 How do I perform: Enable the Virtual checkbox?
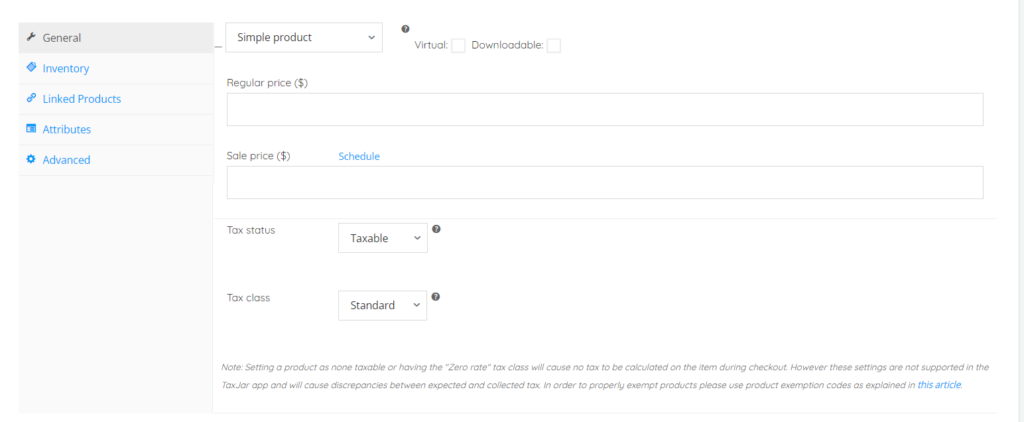(458, 46)
